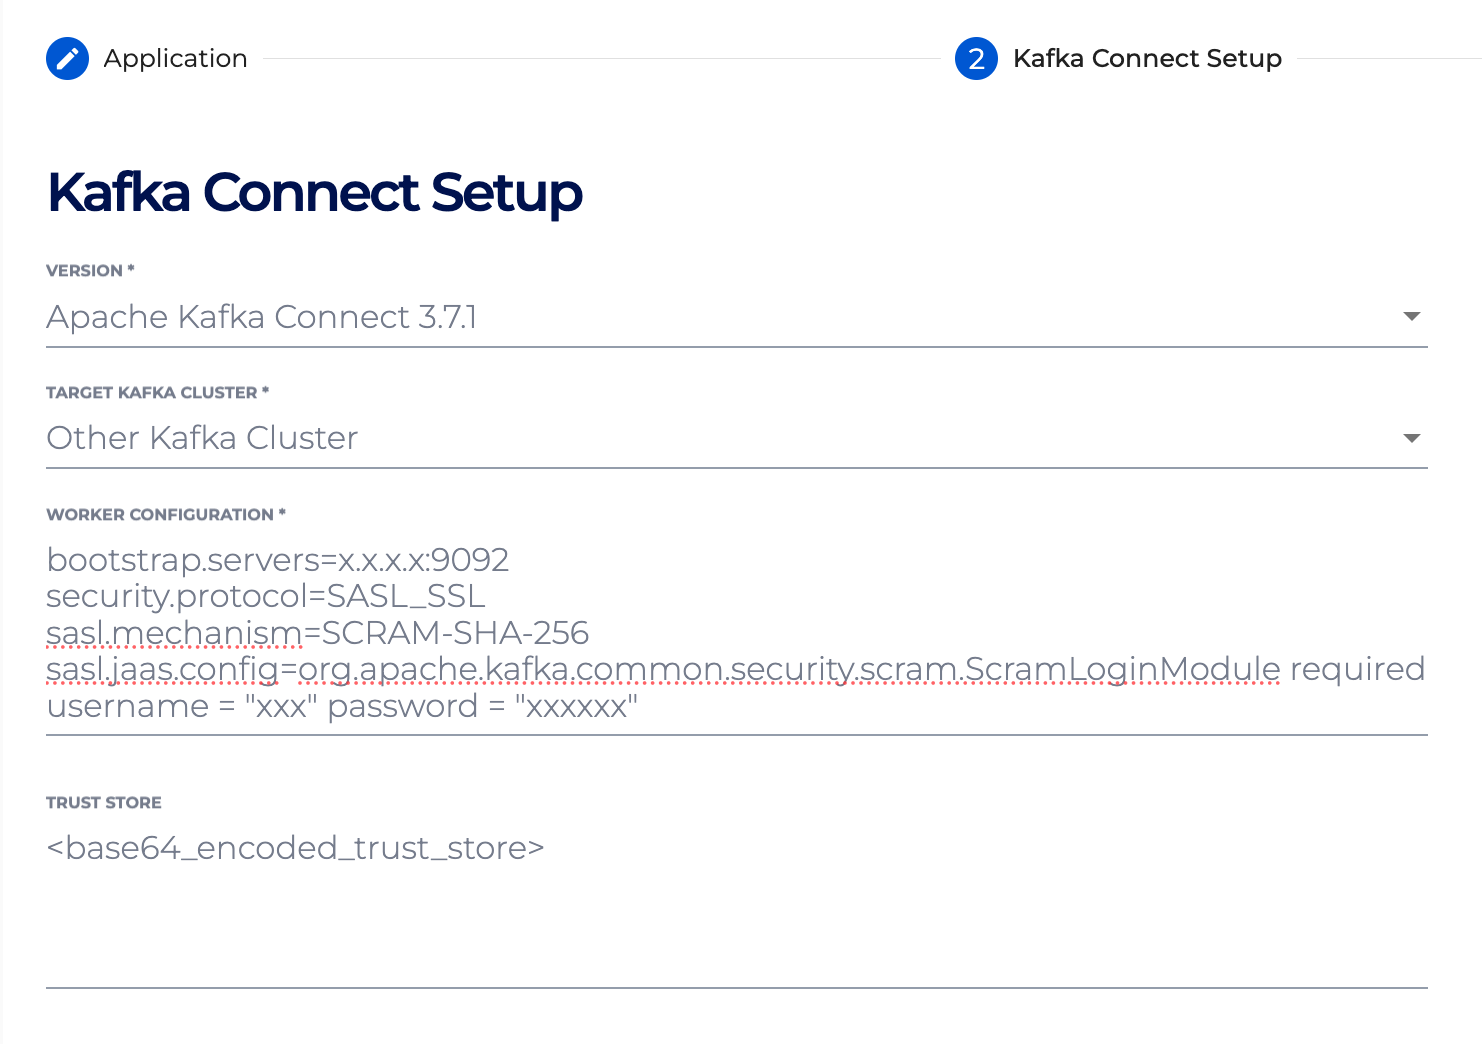The height and width of the screenshot is (1044, 1482).
Task: Select the Kafka Connect Setup step
Action: pos(1147,58)
